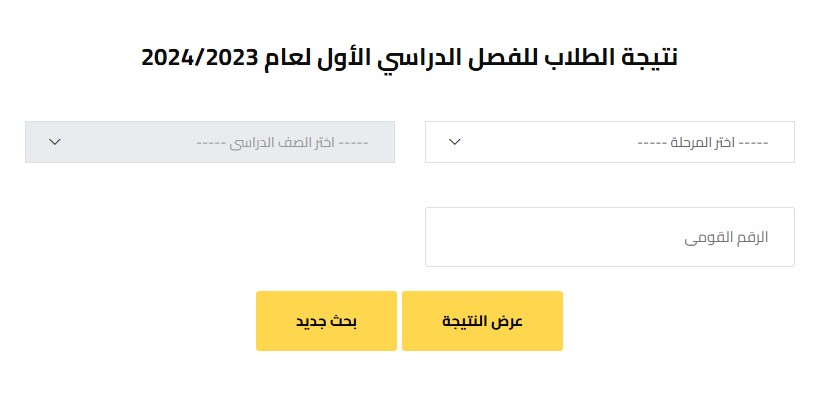Click the الرقم القومى national ID field
The image size is (816, 404).
[x=609, y=237]
